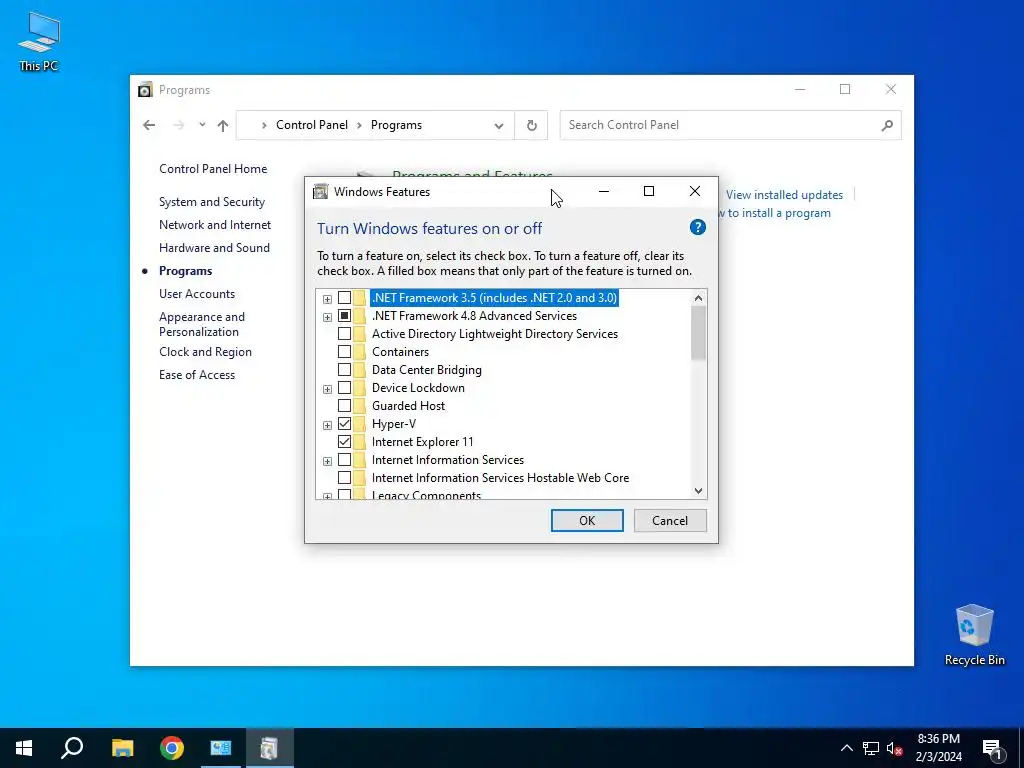
Task: Show hidden system tray icons
Action: pos(846,748)
